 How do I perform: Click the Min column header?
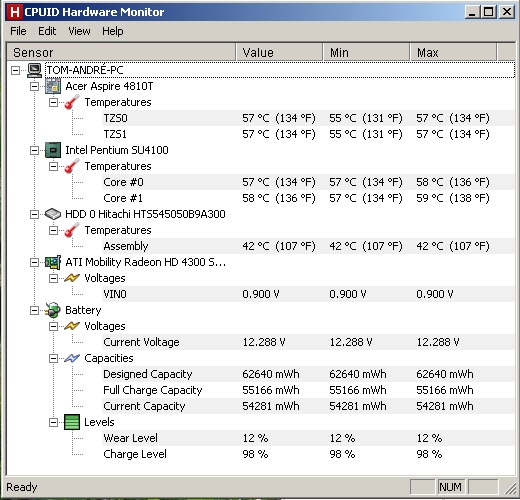click(366, 52)
